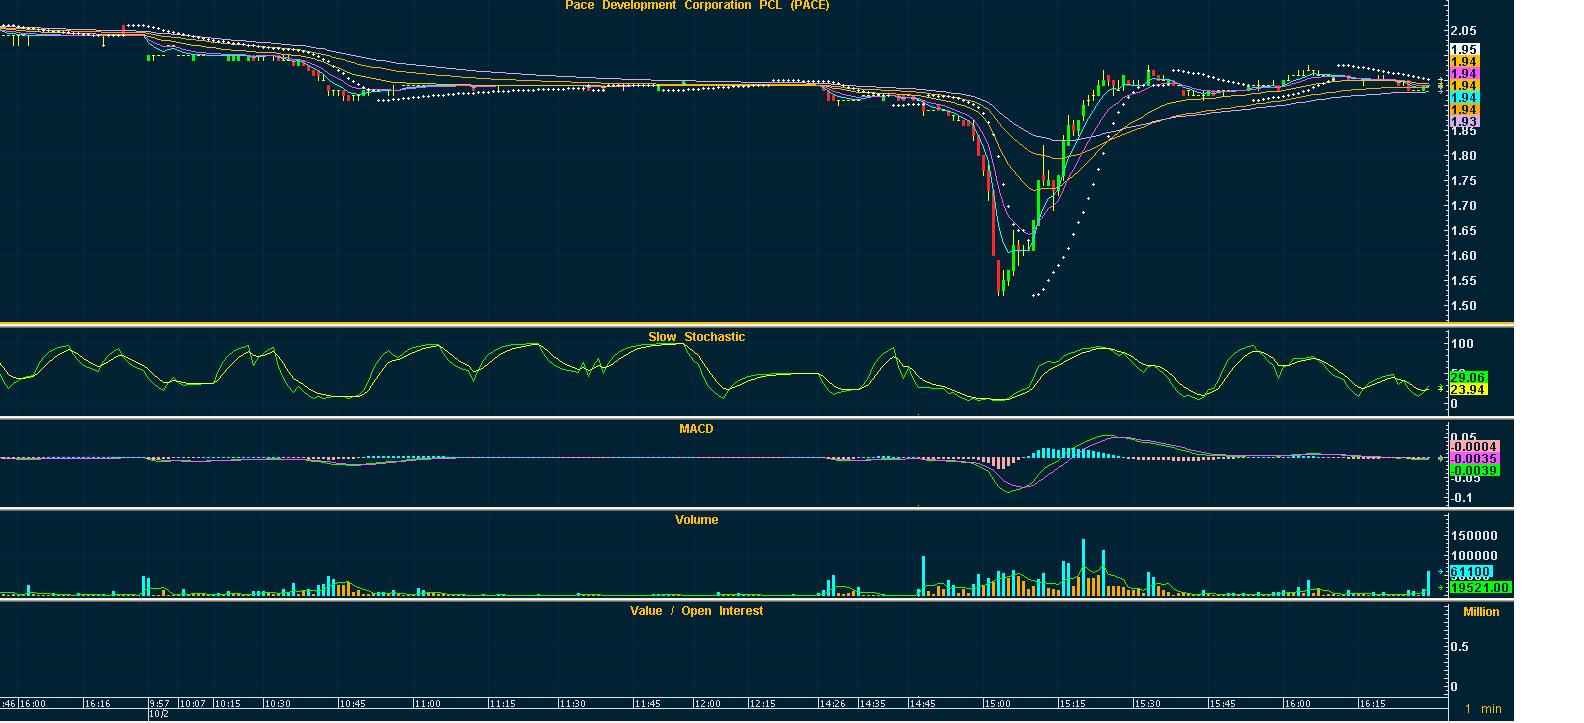Click the white 1.95 price label
Image resolution: width=1584 pixels, height=723 pixels.
coord(1463,50)
